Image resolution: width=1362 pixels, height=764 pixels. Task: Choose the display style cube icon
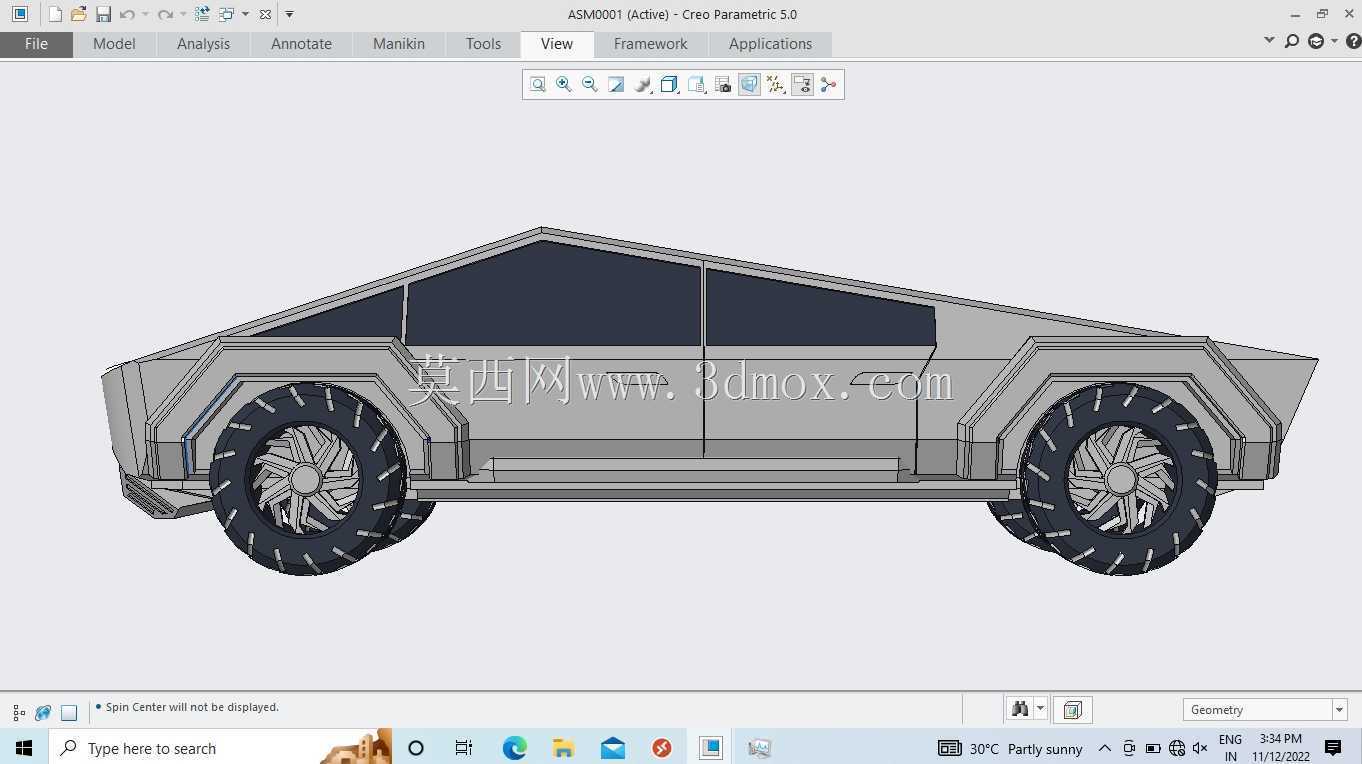pyautogui.click(x=670, y=85)
